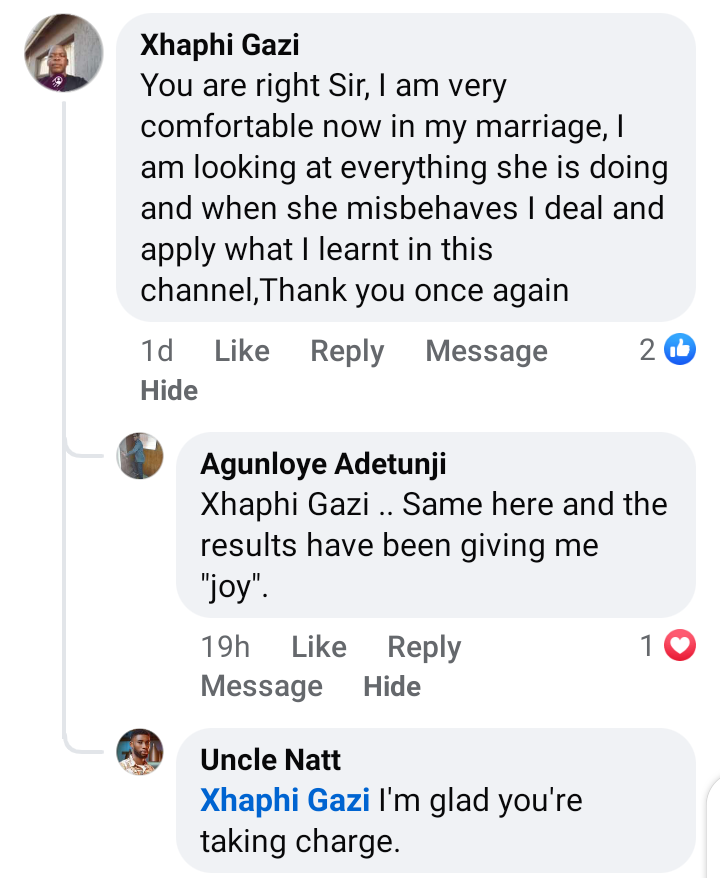Open the Agunloye Adetunji commenter name
The height and width of the screenshot is (878, 720).
pos(323,464)
